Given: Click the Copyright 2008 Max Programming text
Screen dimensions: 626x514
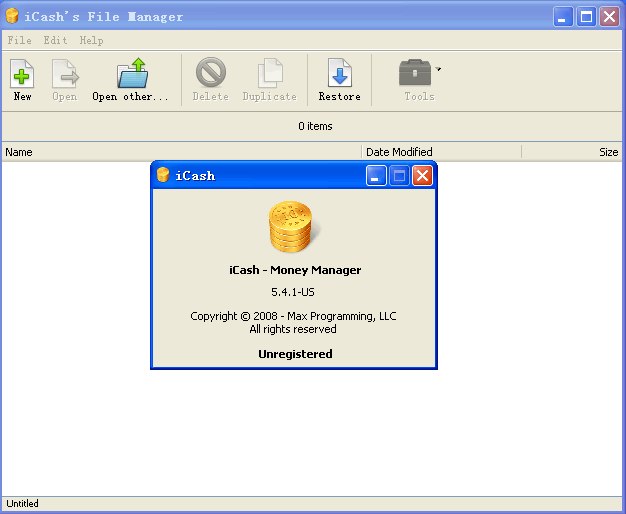Looking at the screenshot, I should click(293, 316).
